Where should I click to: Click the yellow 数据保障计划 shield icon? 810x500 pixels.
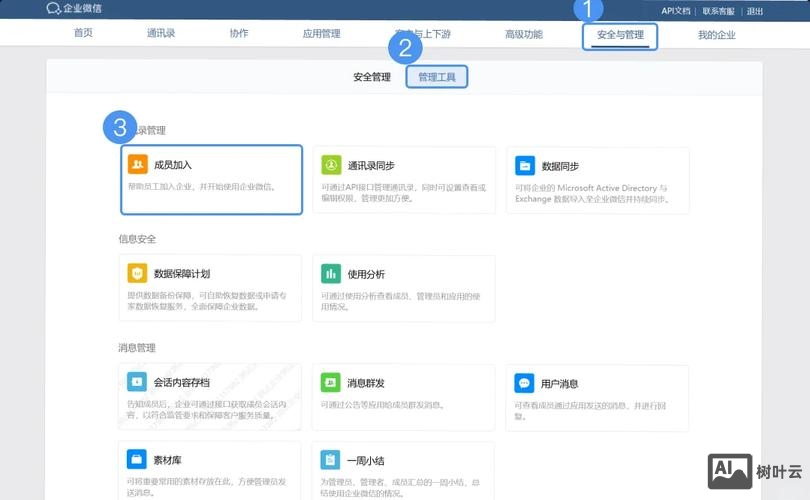point(137,273)
